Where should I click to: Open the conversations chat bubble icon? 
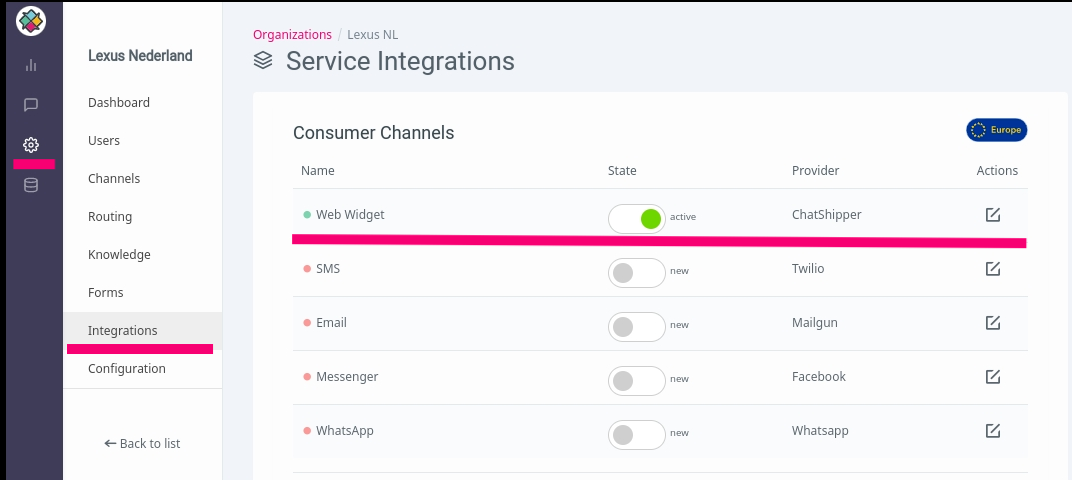click(x=31, y=105)
